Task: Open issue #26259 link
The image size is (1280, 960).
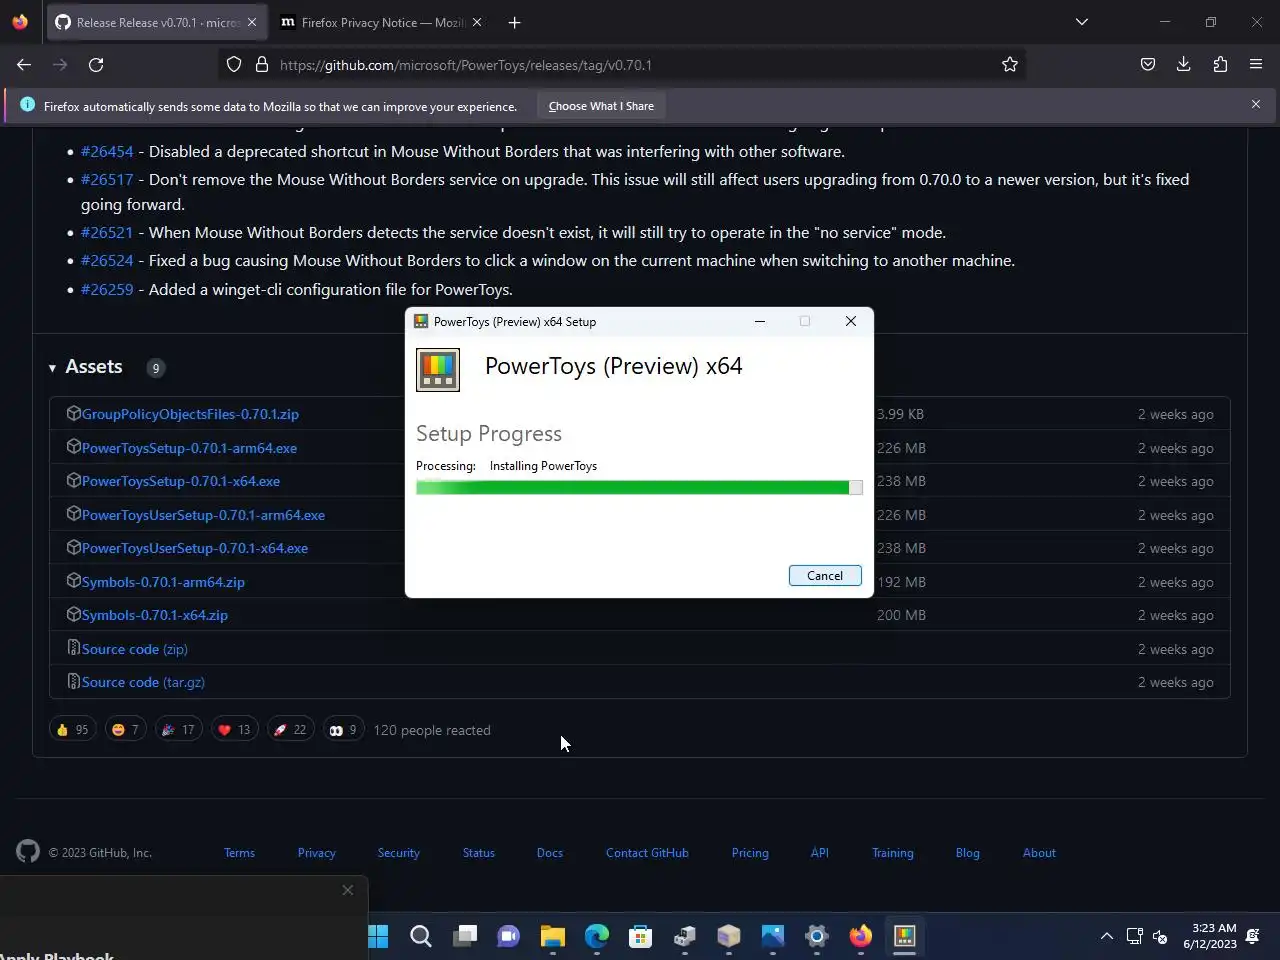Action: point(107,289)
